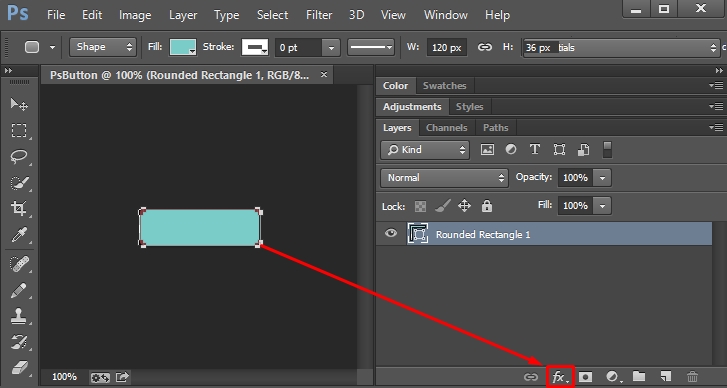Image resolution: width=727 pixels, height=388 pixels.
Task: Filter layers by pixel layers
Action: click(487, 150)
